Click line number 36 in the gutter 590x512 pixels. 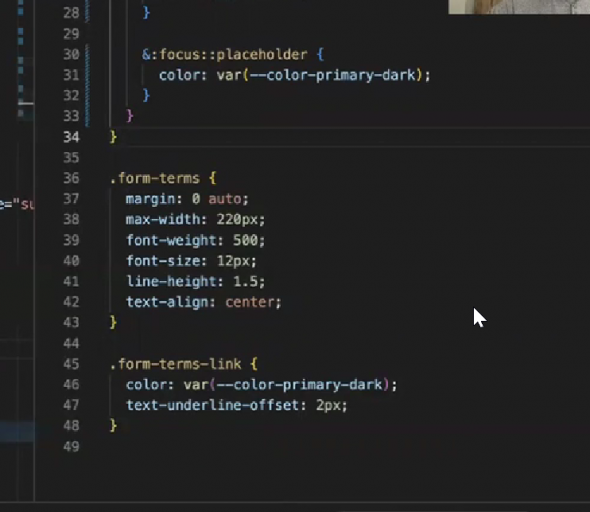[x=71, y=178]
